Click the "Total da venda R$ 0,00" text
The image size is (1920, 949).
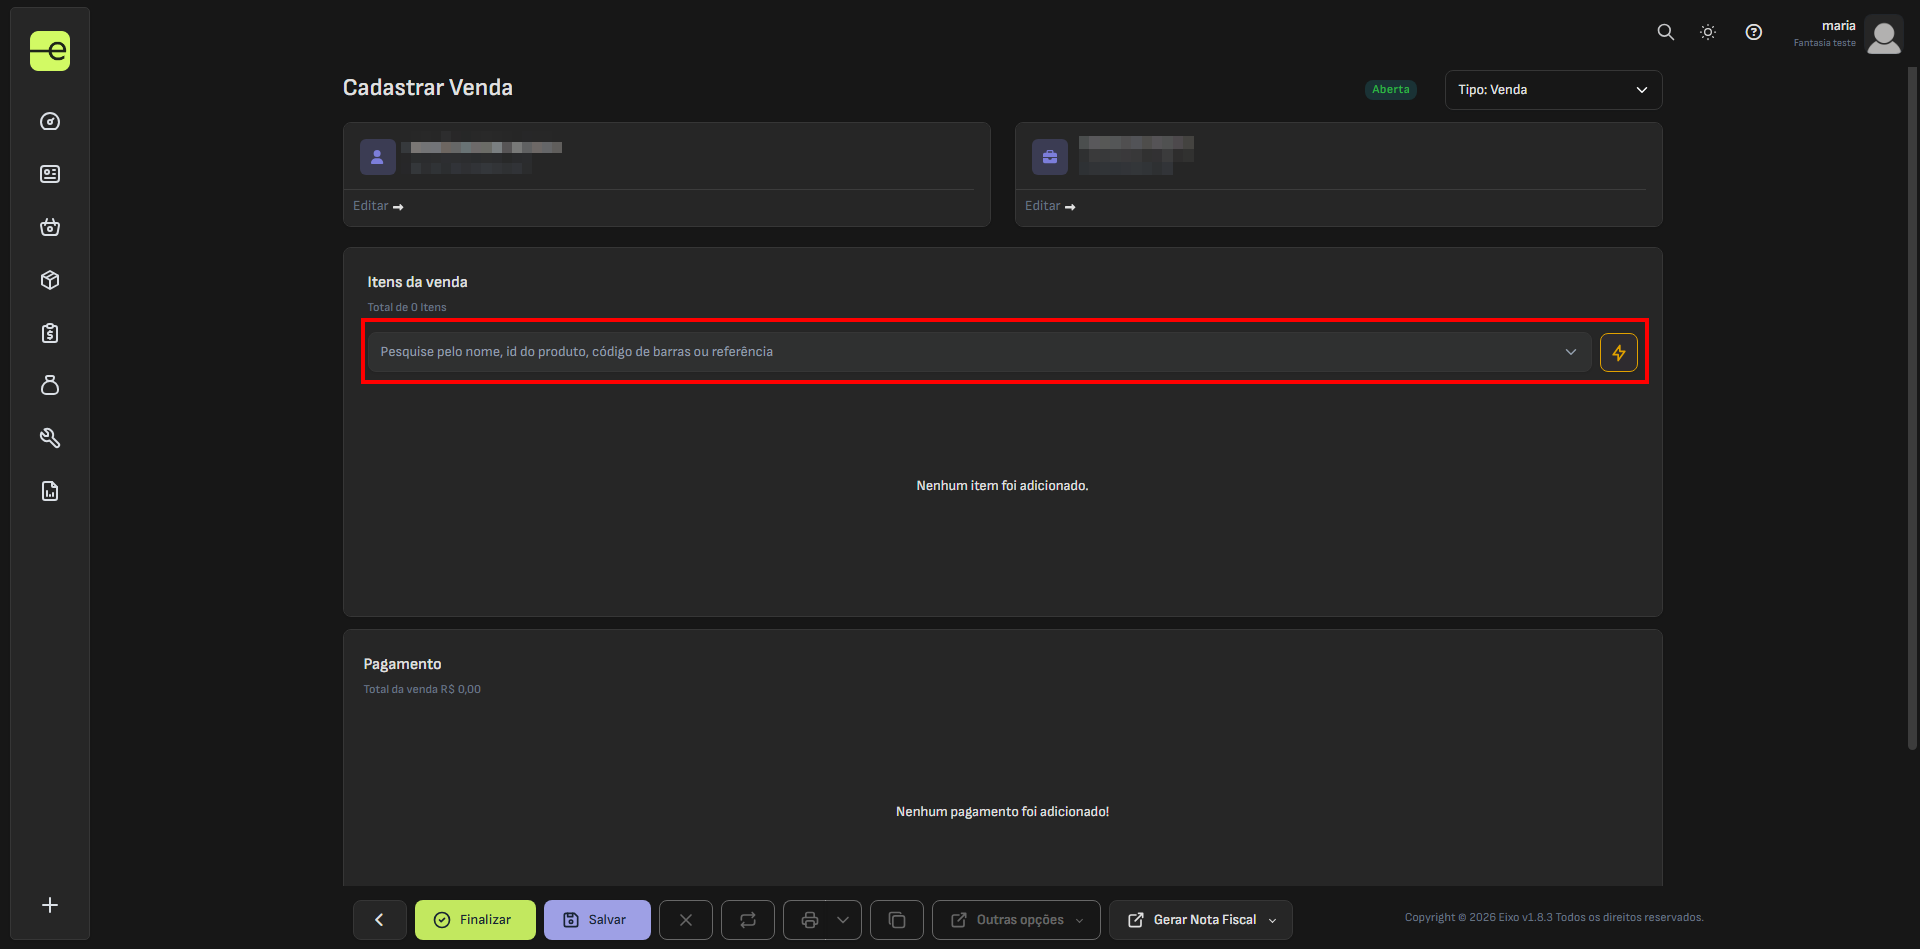pos(422,689)
